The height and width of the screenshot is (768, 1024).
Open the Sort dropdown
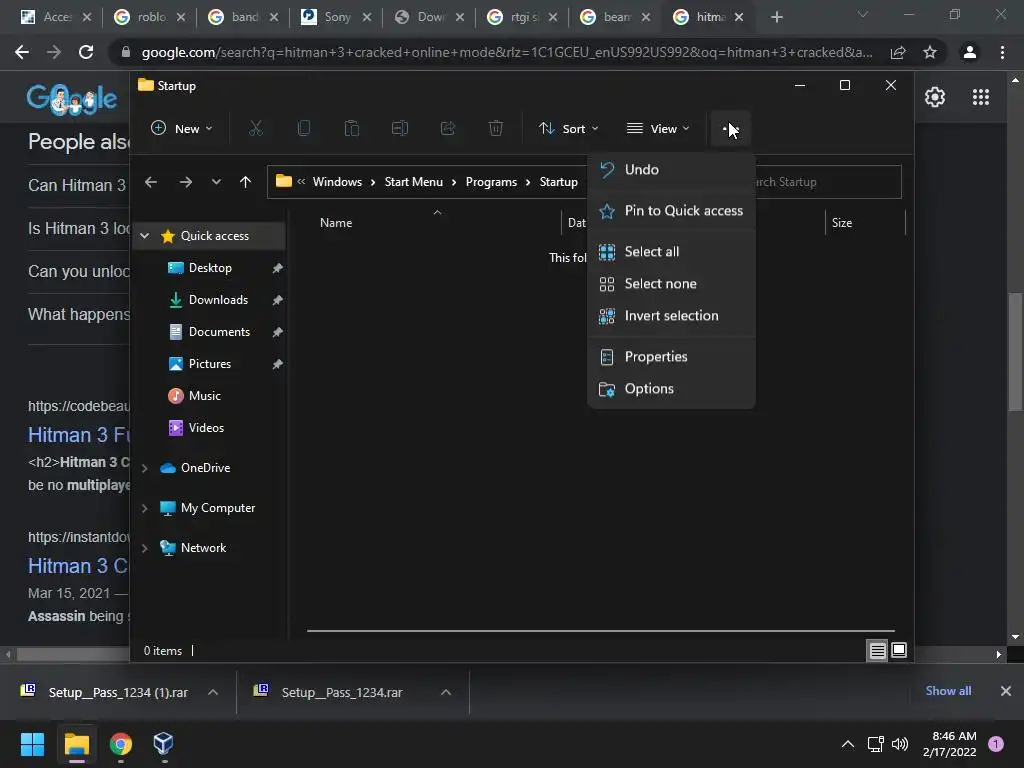point(568,129)
